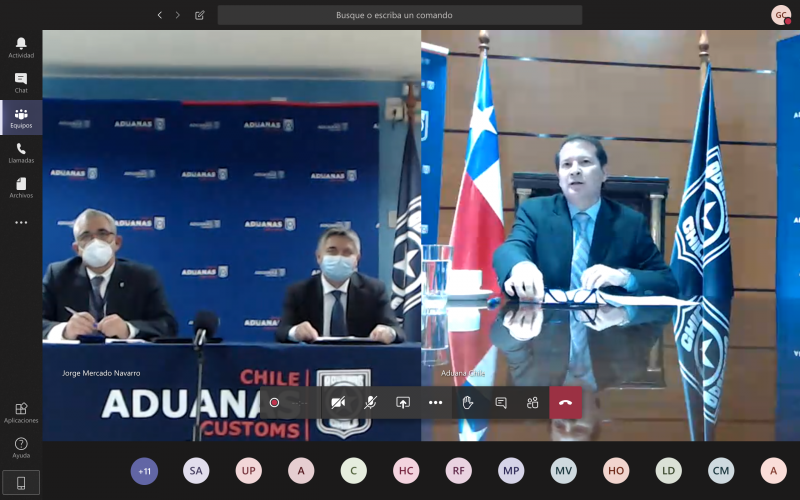Screen dimensions: 800x500
Task: Click the Jorge Mercado Navarro name label
Action: pos(101,373)
